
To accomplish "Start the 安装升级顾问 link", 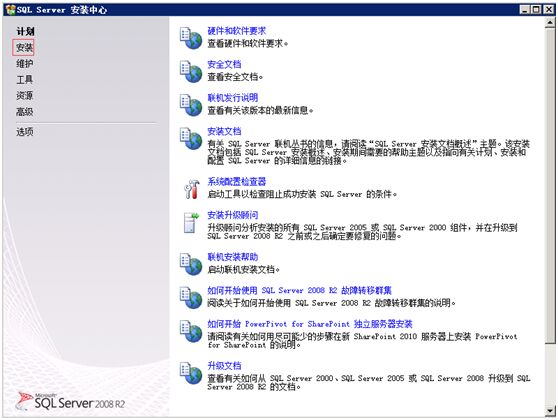I will click(233, 215).
